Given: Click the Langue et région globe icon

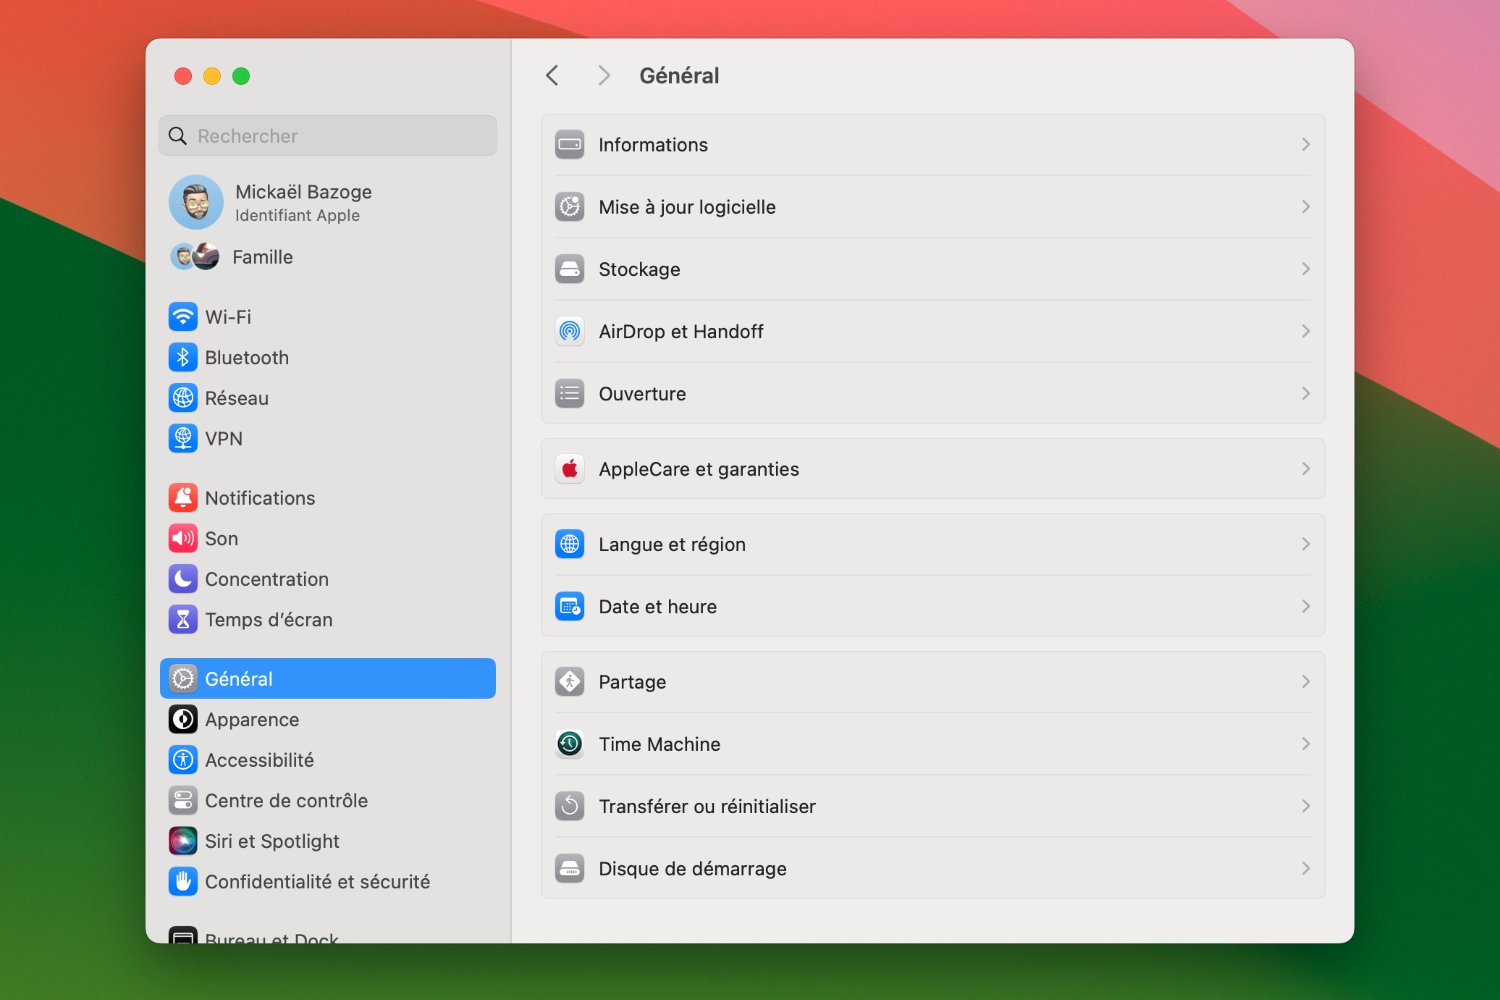Looking at the screenshot, I should pos(570,544).
